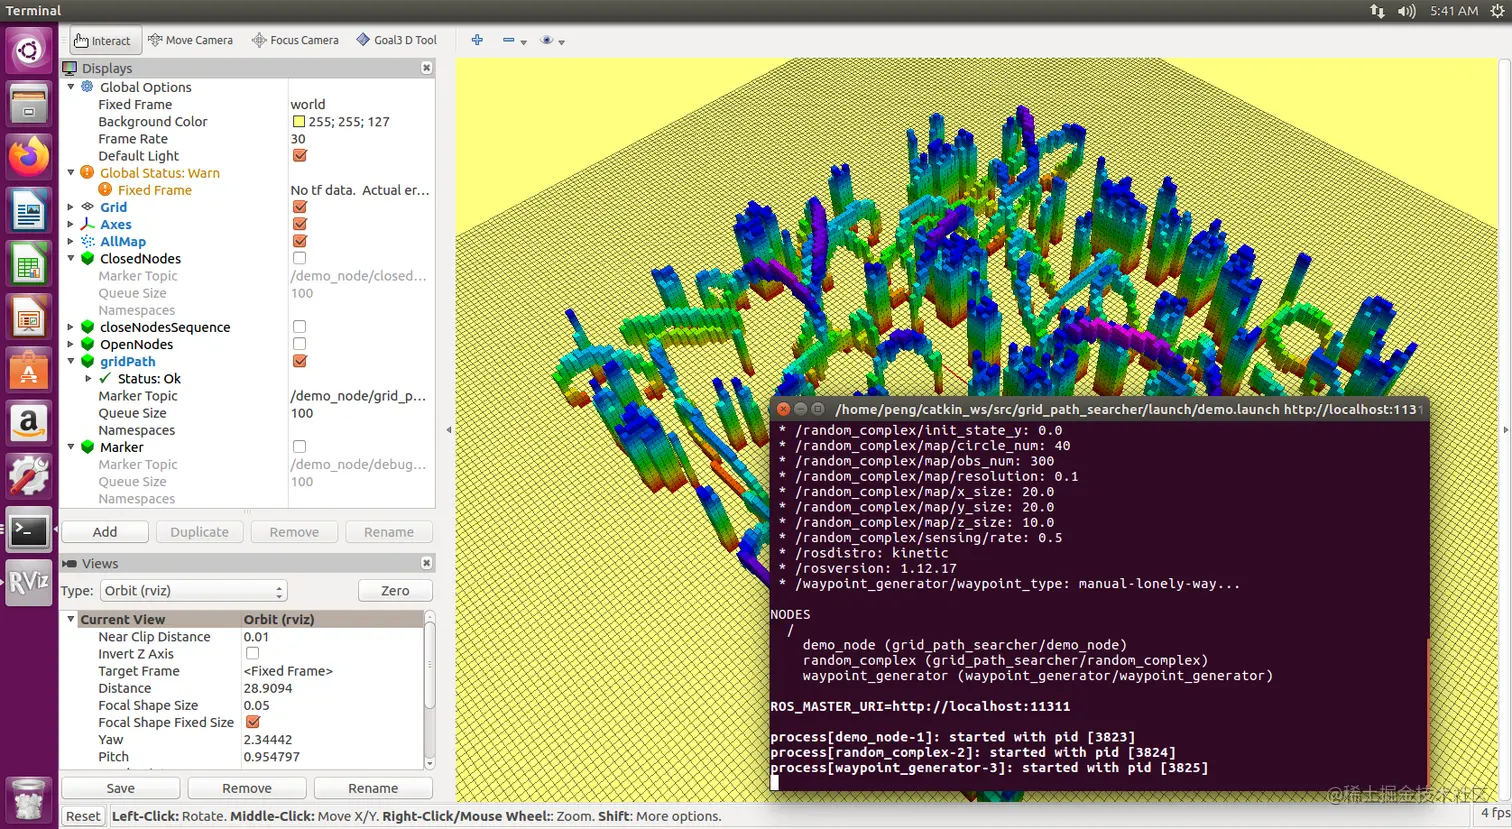Collapse left panel using side arrow handle
This screenshot has height=829, width=1512.
point(448,430)
